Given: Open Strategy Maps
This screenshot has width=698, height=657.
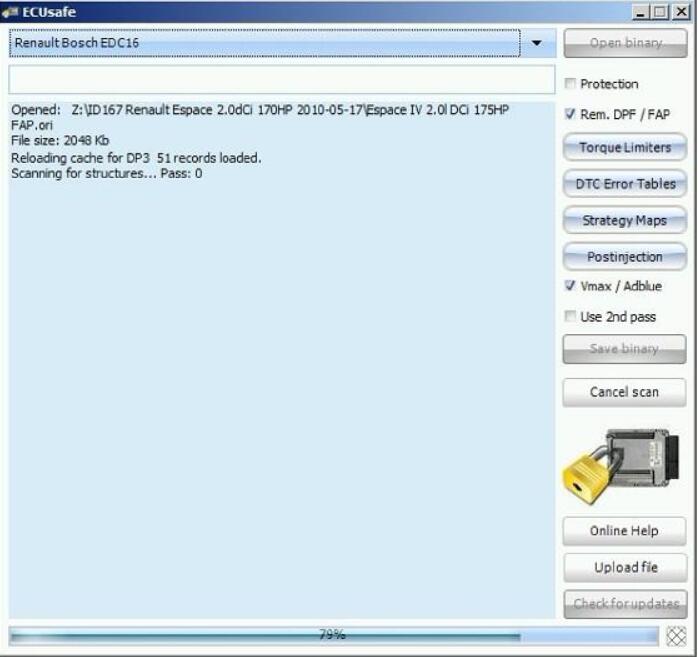Looking at the screenshot, I should pyautogui.click(x=625, y=220).
